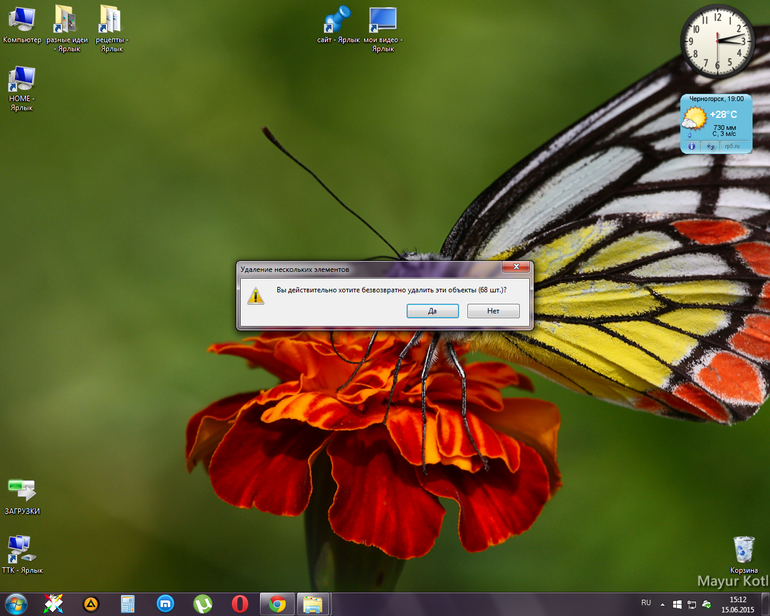
Task: Click the Get Windows 10 tray icon
Action: click(x=677, y=605)
